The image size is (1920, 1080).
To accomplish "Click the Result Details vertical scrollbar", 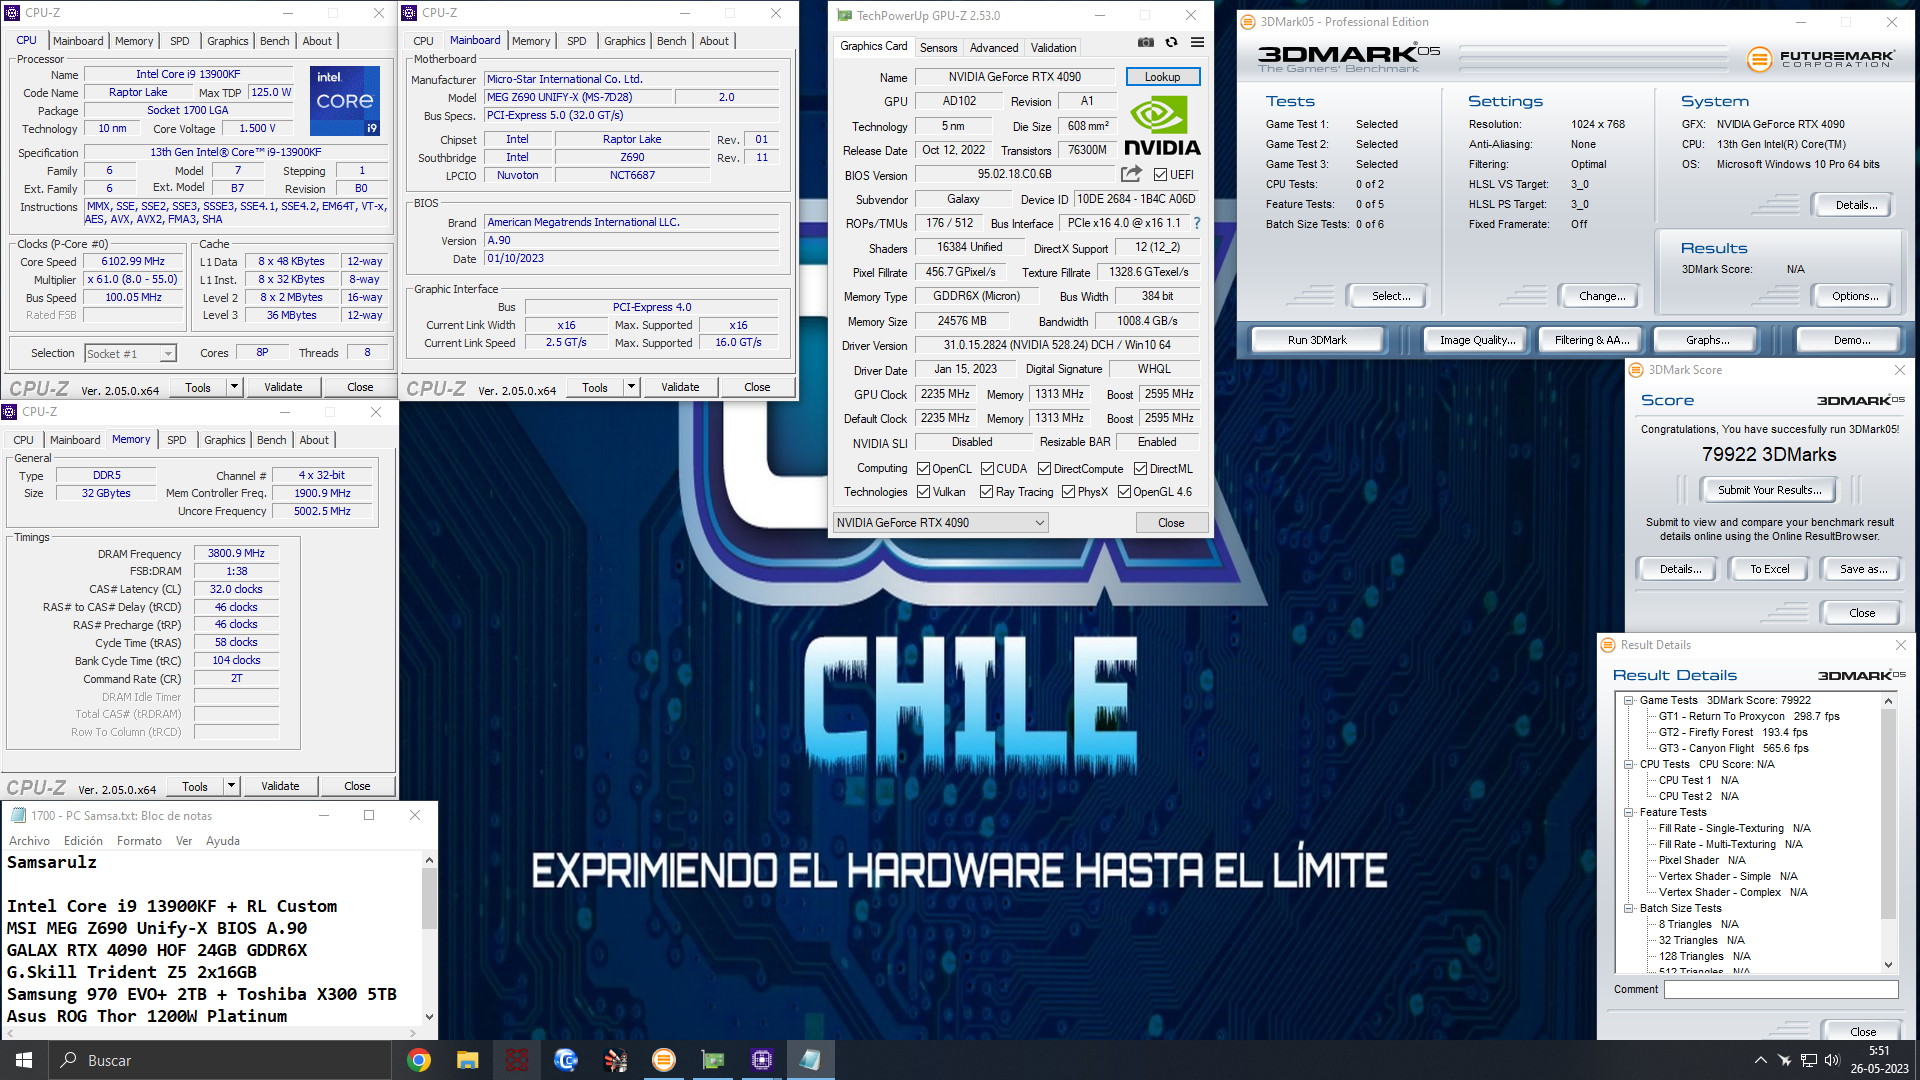I will [1888, 832].
